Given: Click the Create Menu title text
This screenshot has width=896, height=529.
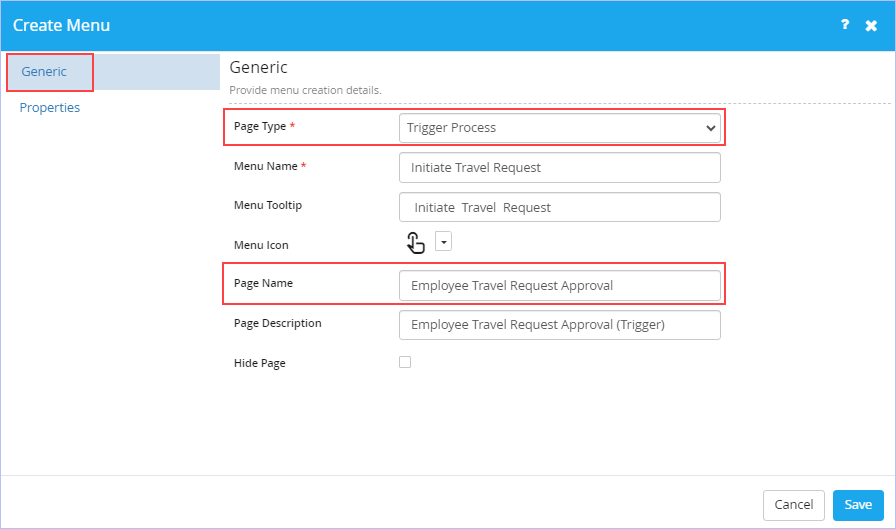Looking at the screenshot, I should pos(61,25).
